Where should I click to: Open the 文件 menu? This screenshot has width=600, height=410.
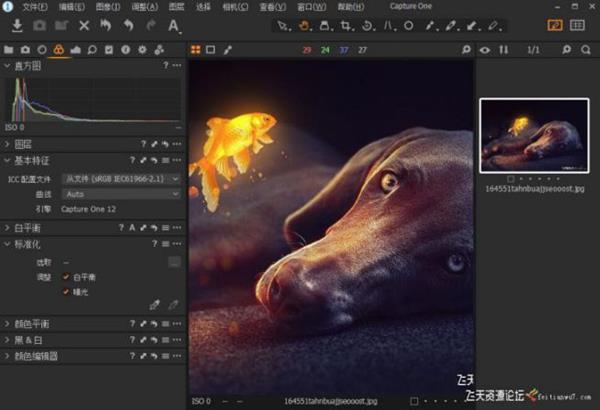click(33, 7)
